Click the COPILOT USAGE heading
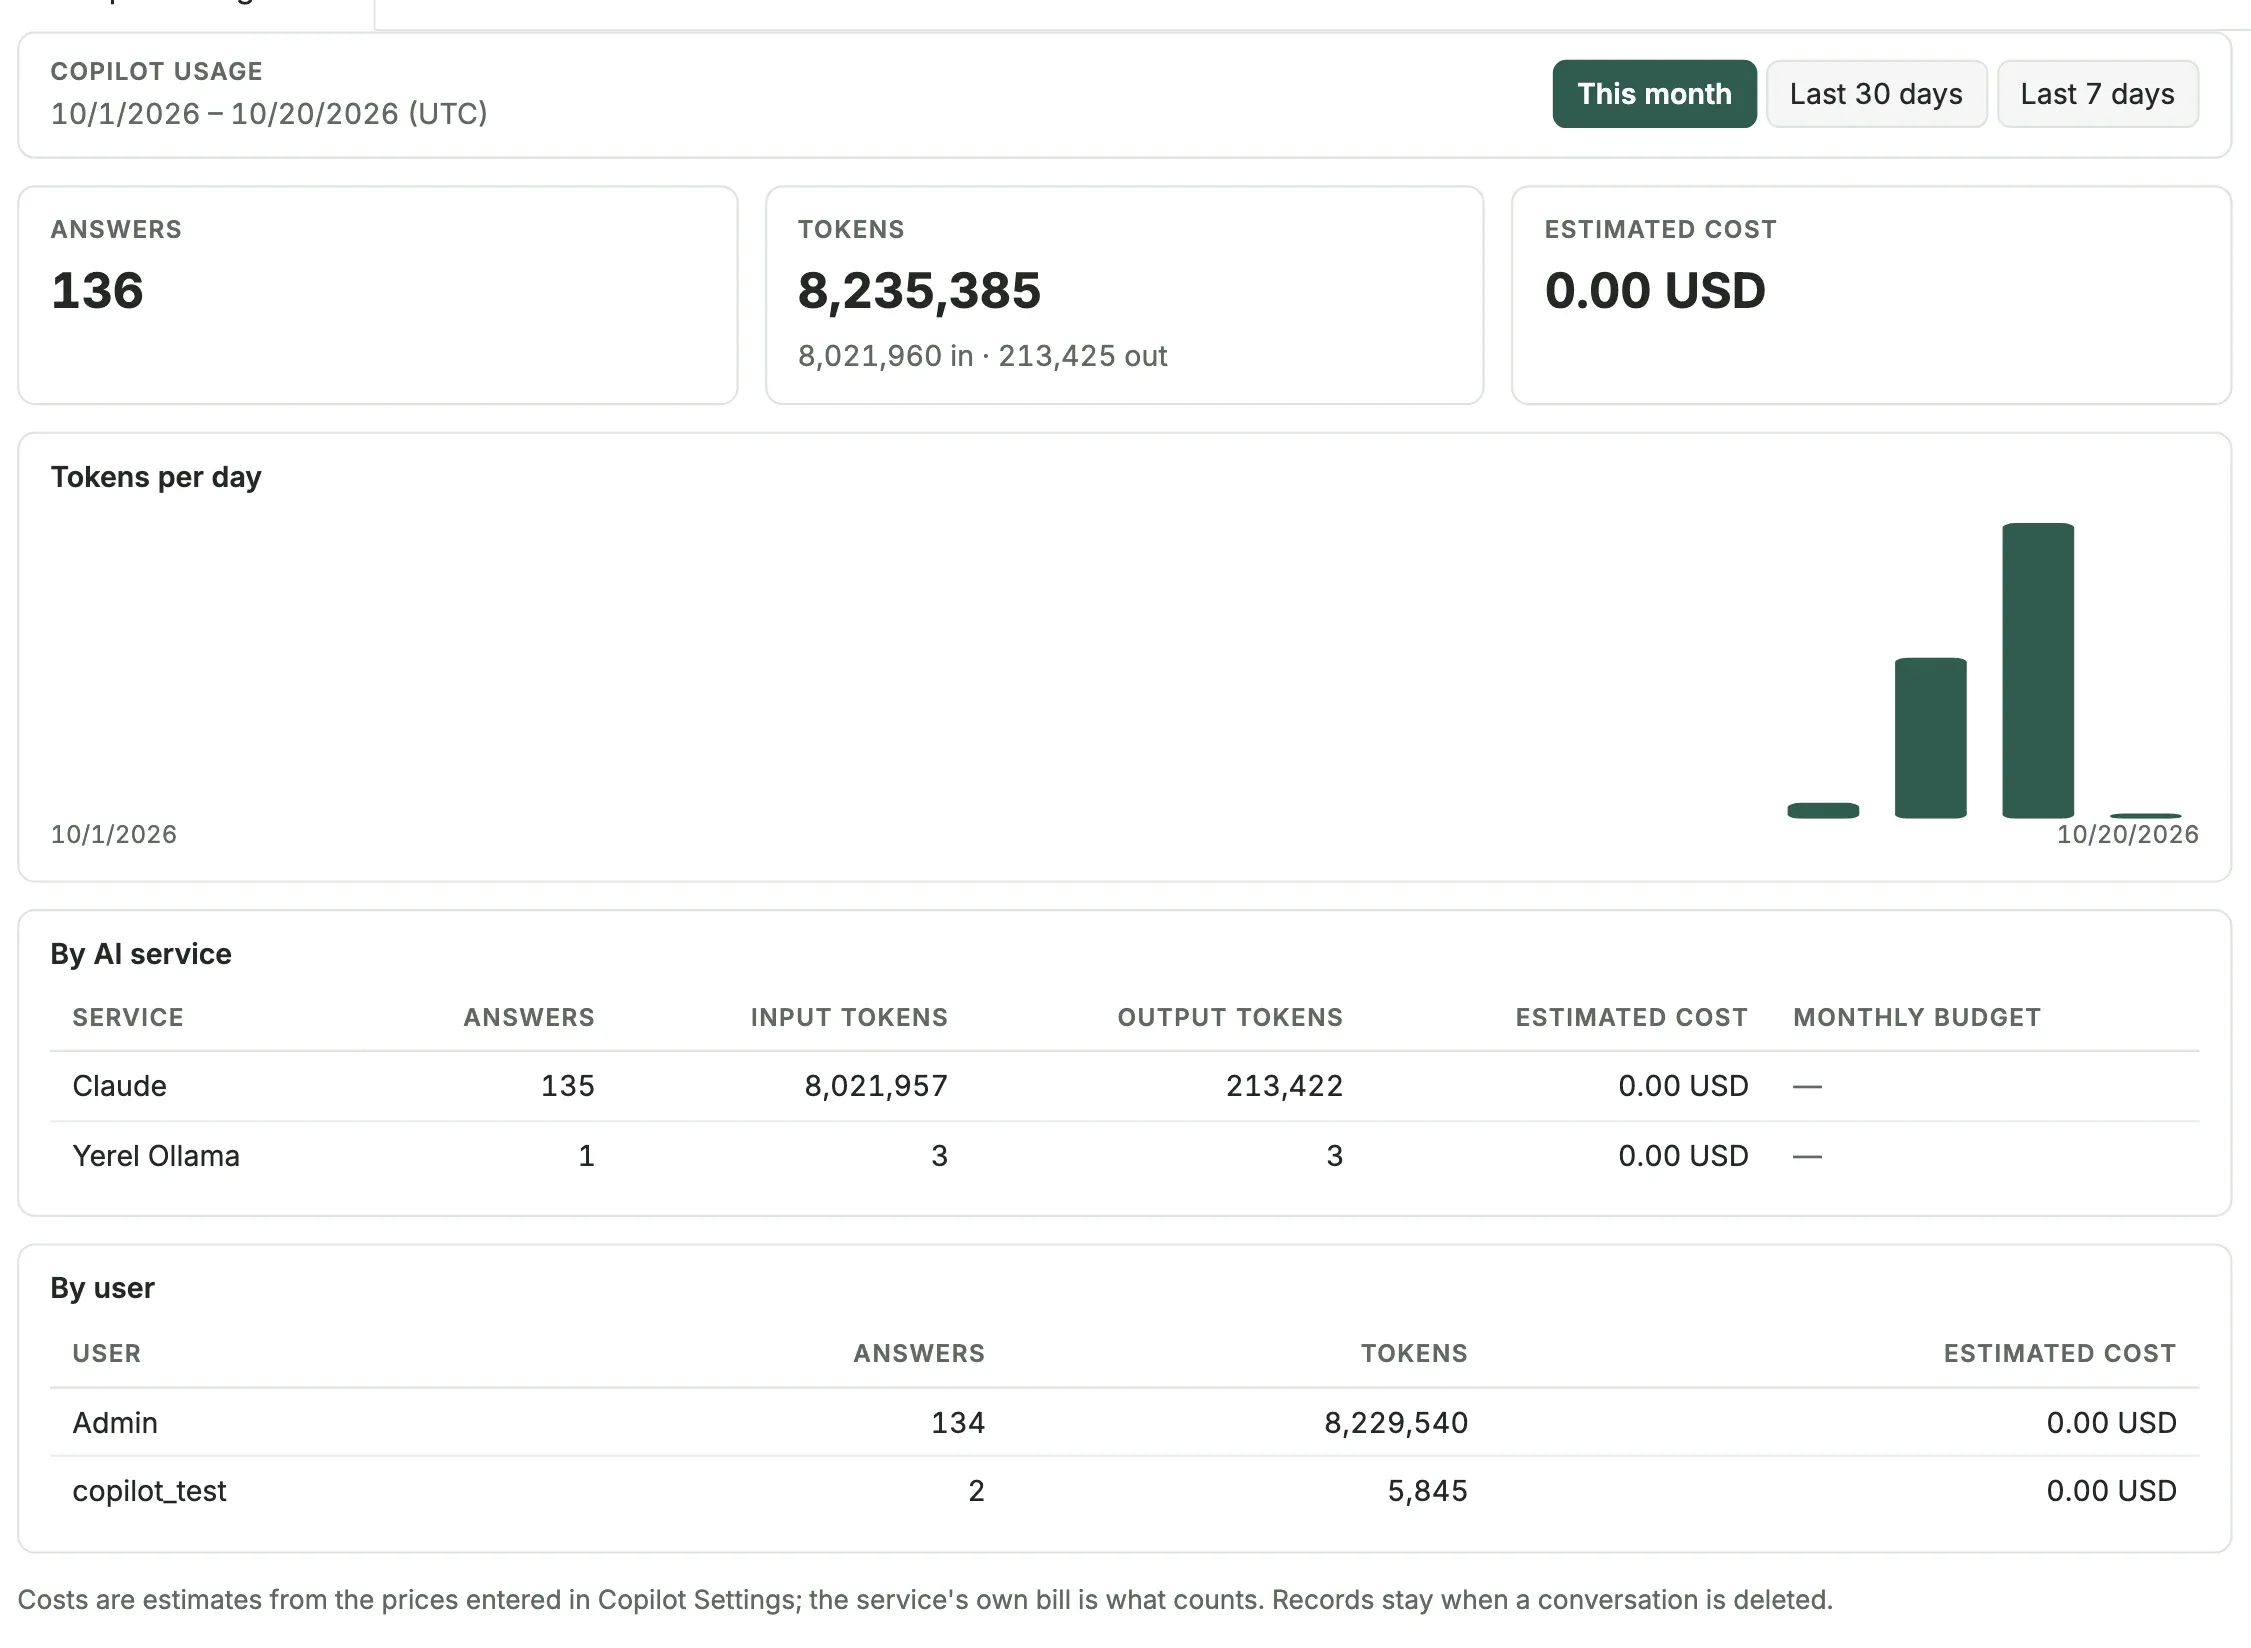This screenshot has width=2251, height=1648. pyautogui.click(x=157, y=71)
